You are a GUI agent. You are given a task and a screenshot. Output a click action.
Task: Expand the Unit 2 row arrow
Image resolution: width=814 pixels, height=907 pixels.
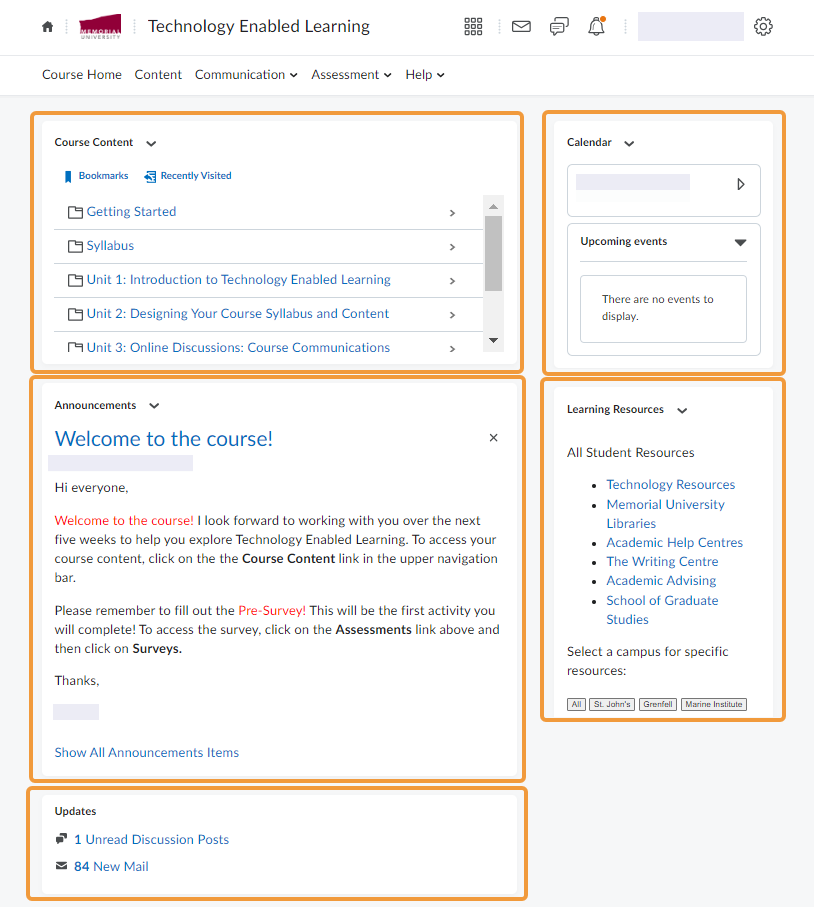[452, 315]
